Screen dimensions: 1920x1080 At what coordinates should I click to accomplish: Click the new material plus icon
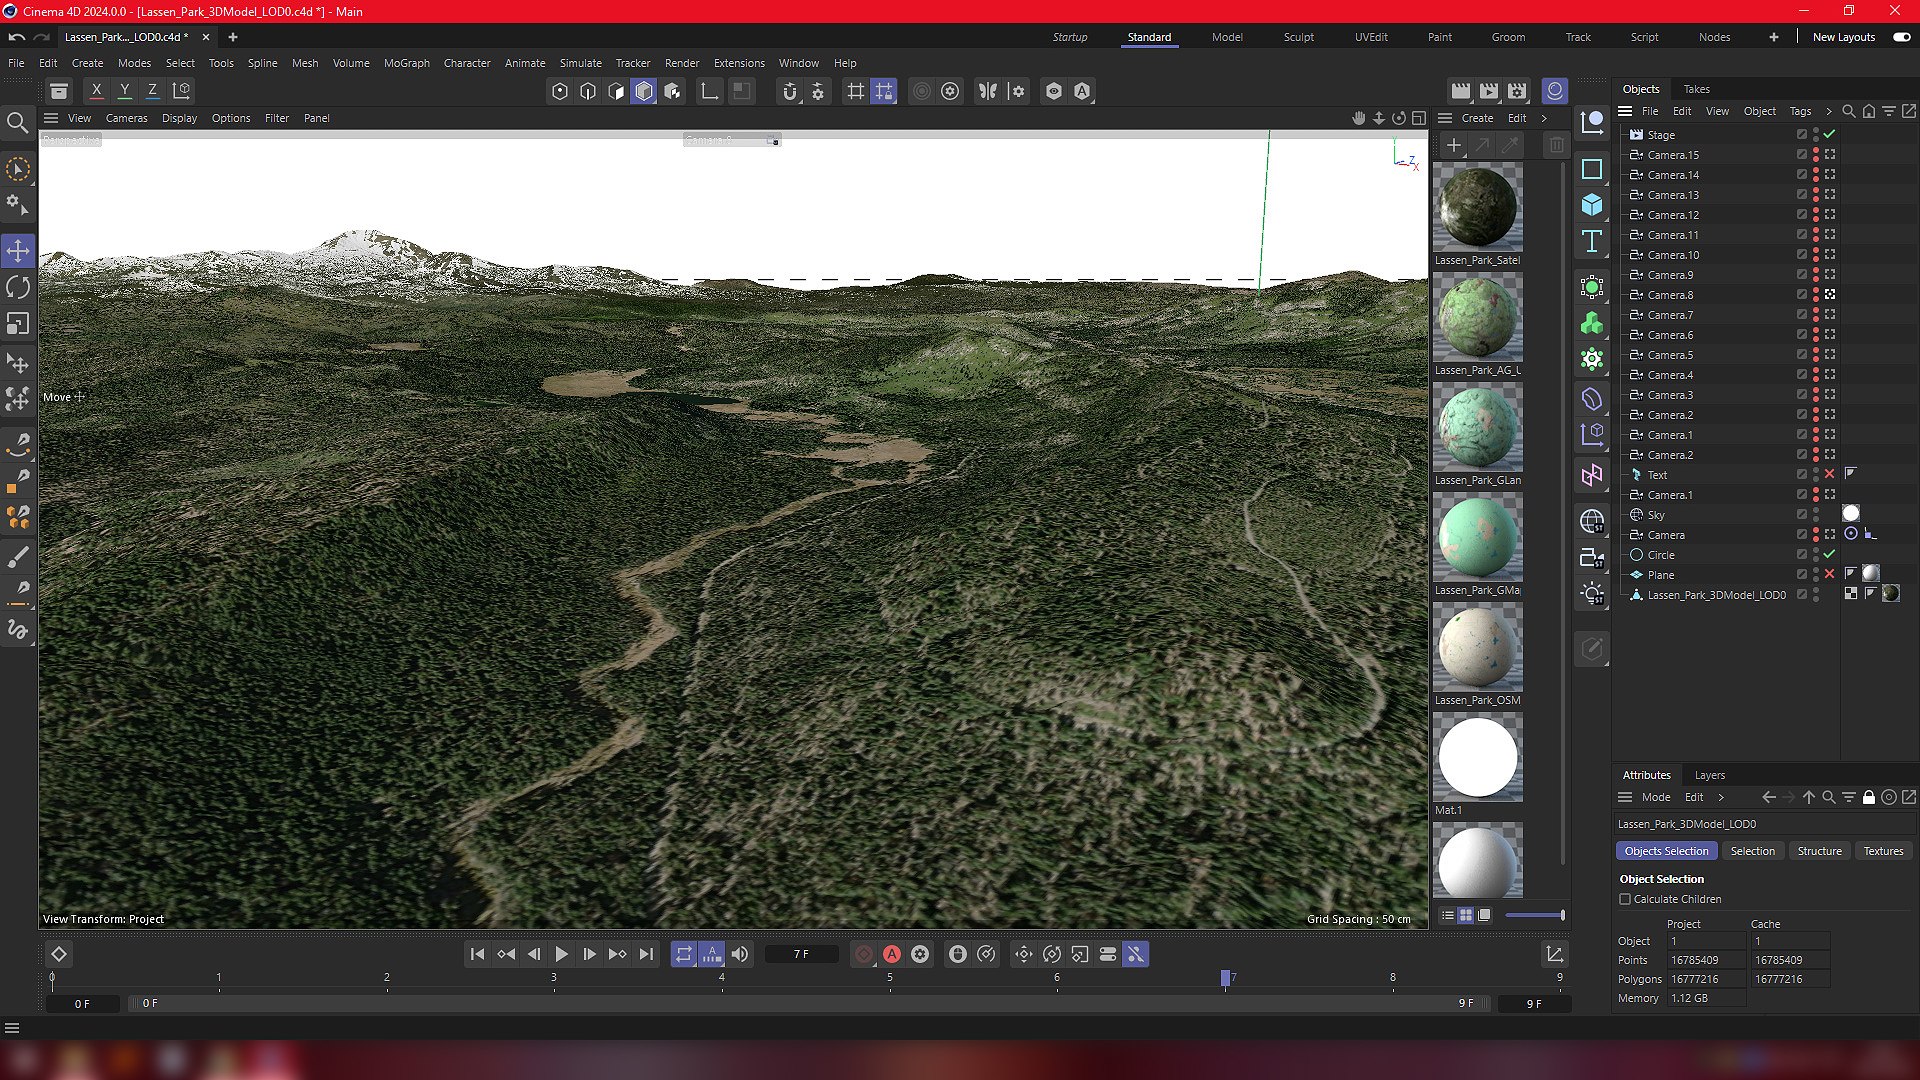(1455, 146)
